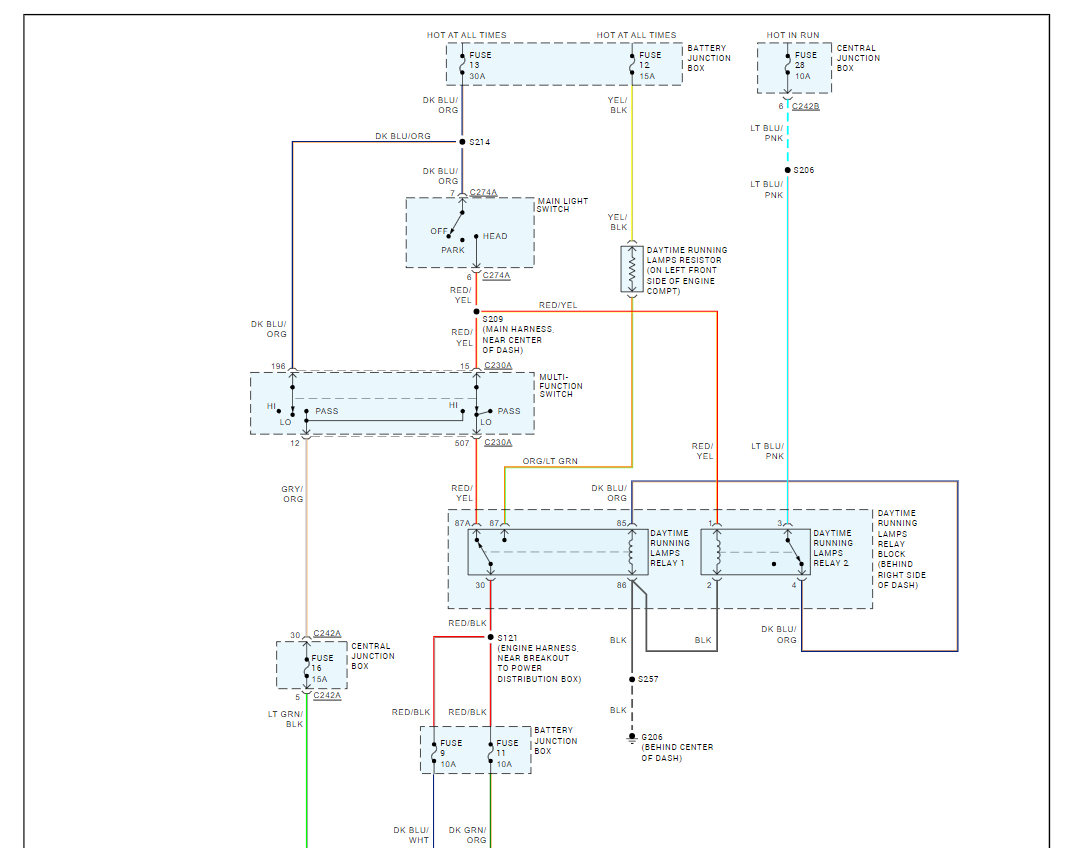Open C230A connector link at pin 507

(x=498, y=443)
